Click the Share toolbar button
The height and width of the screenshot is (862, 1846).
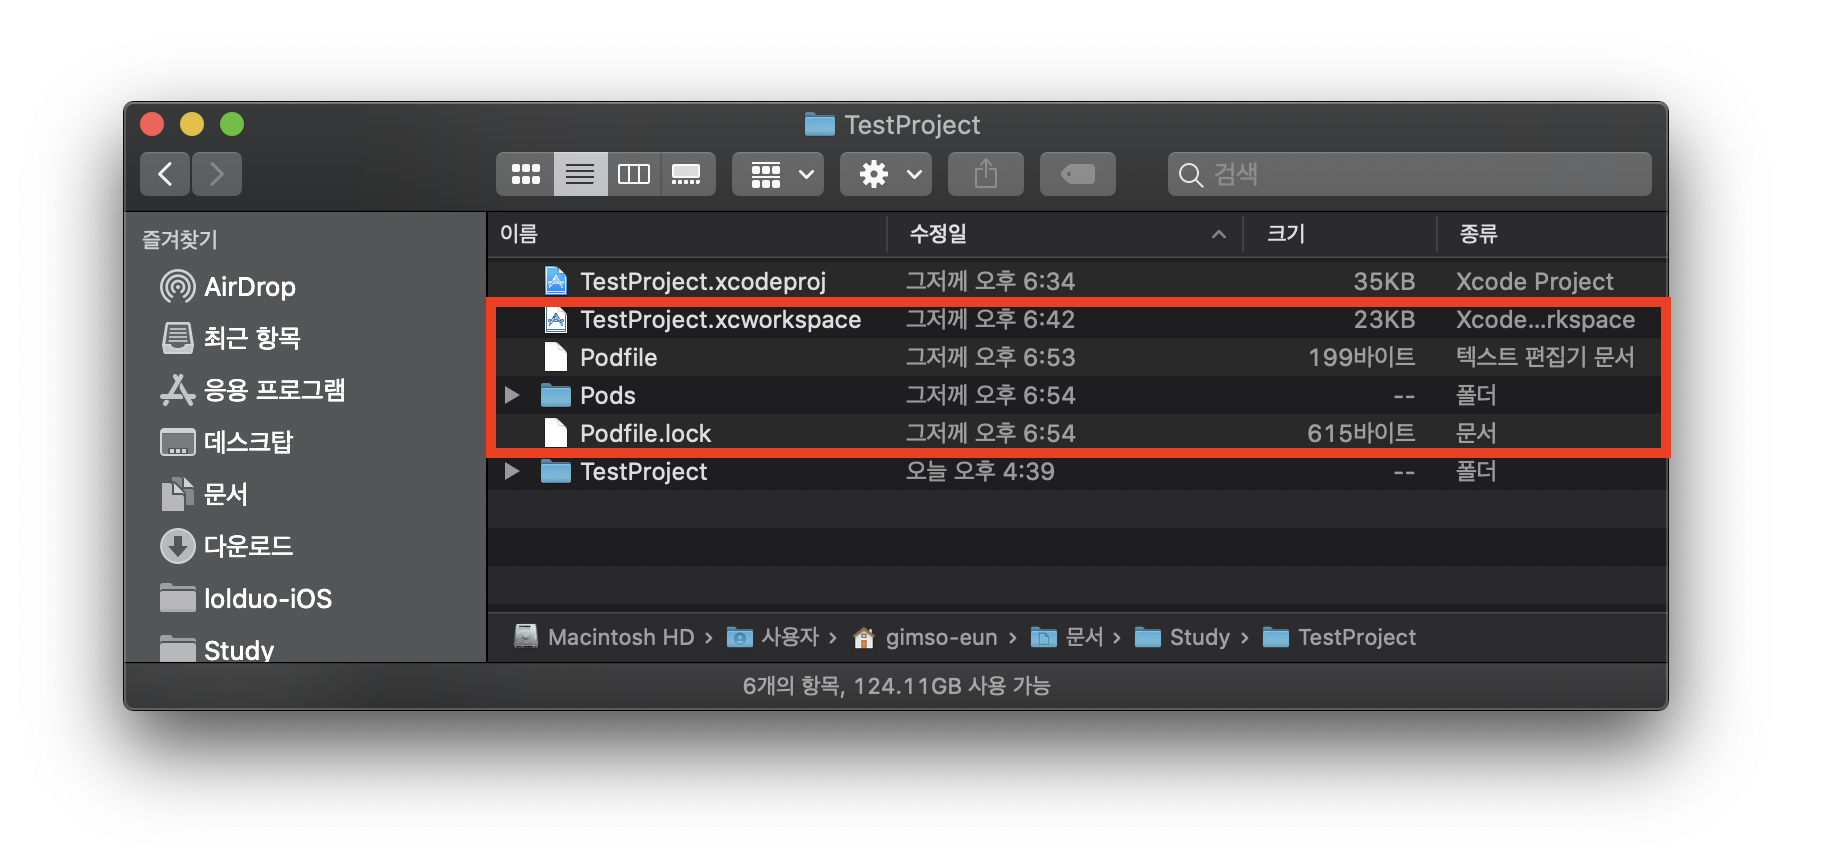point(986,174)
